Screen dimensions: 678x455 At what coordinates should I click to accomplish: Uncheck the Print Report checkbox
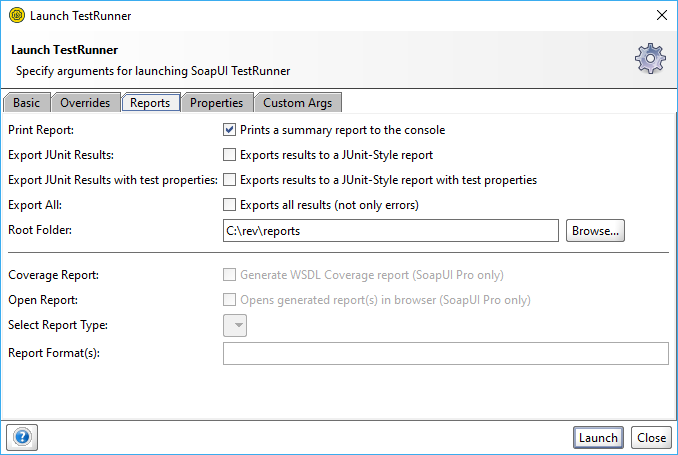(229, 130)
